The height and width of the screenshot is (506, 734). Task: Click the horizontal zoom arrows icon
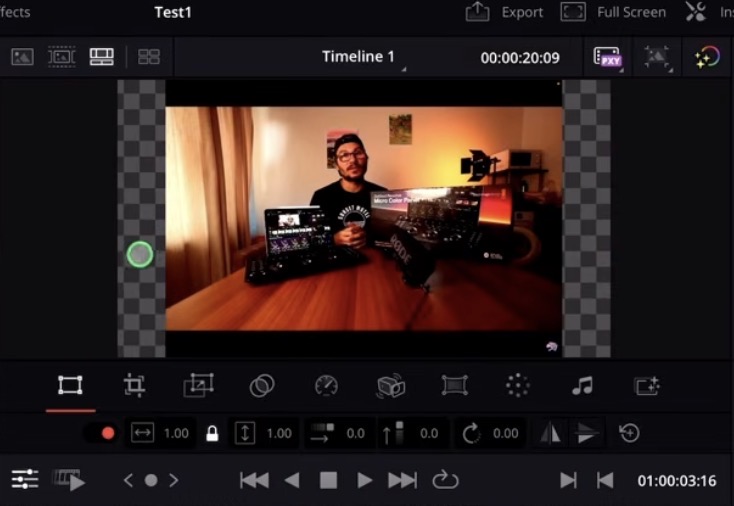coord(142,433)
